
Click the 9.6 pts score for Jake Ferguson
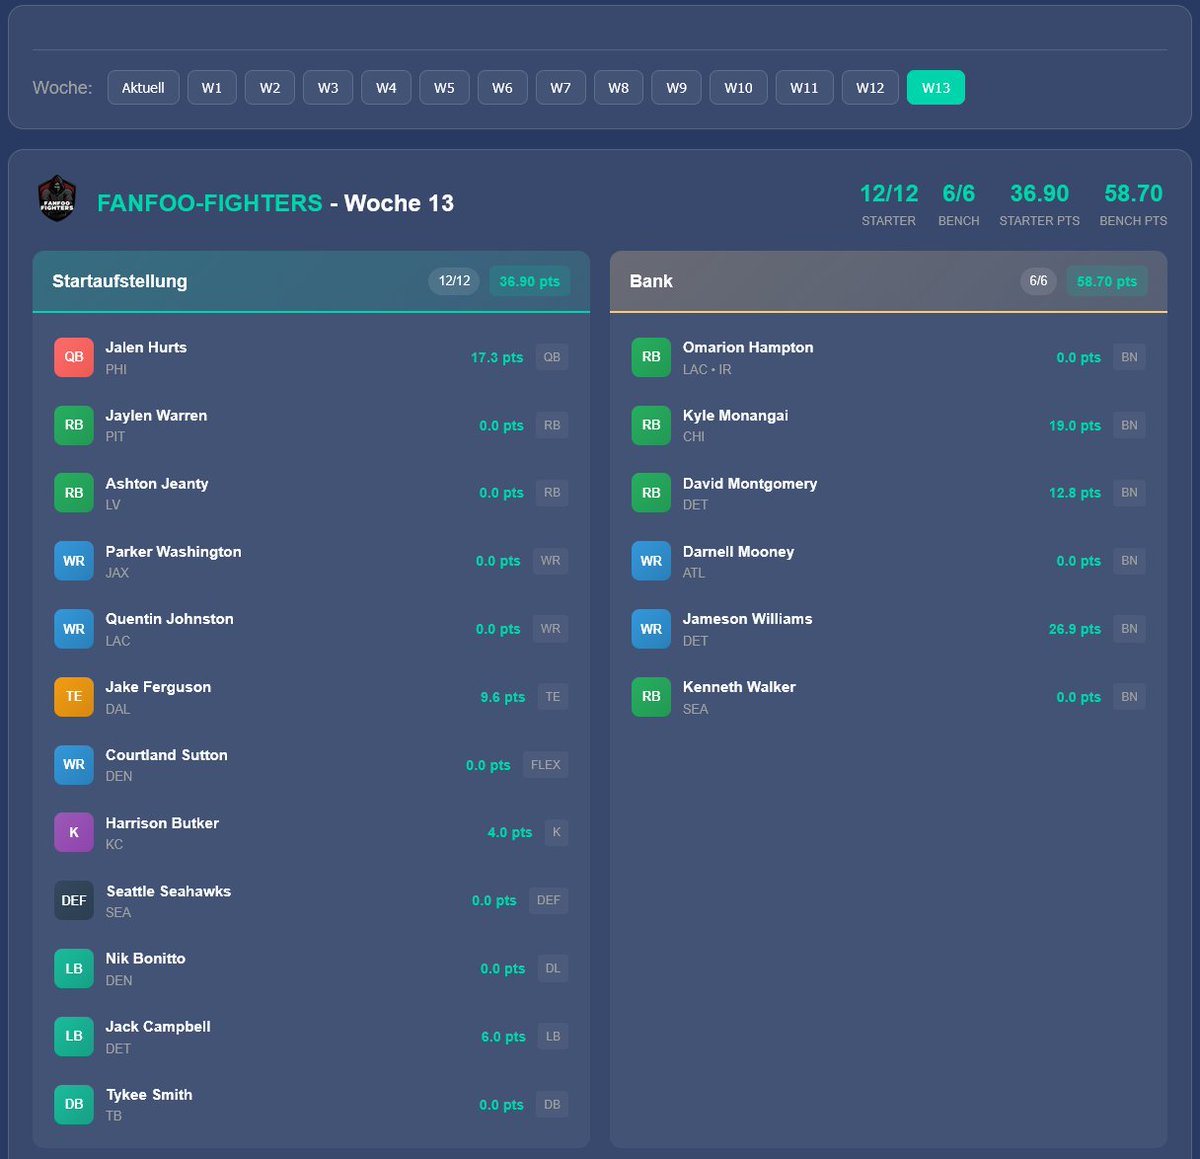502,697
